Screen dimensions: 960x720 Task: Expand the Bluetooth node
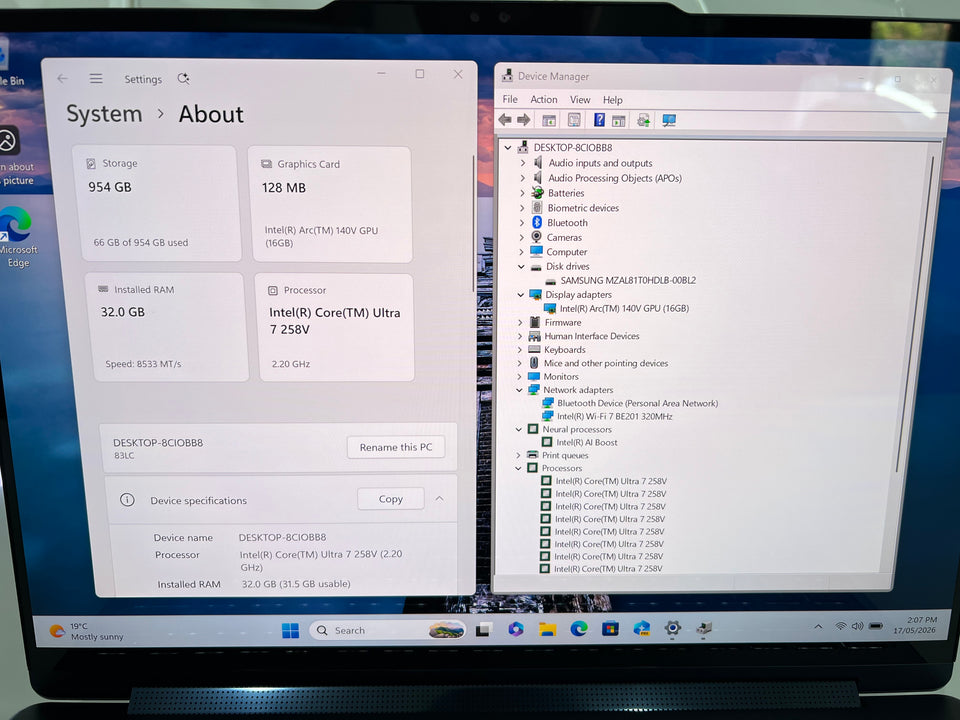pos(522,223)
